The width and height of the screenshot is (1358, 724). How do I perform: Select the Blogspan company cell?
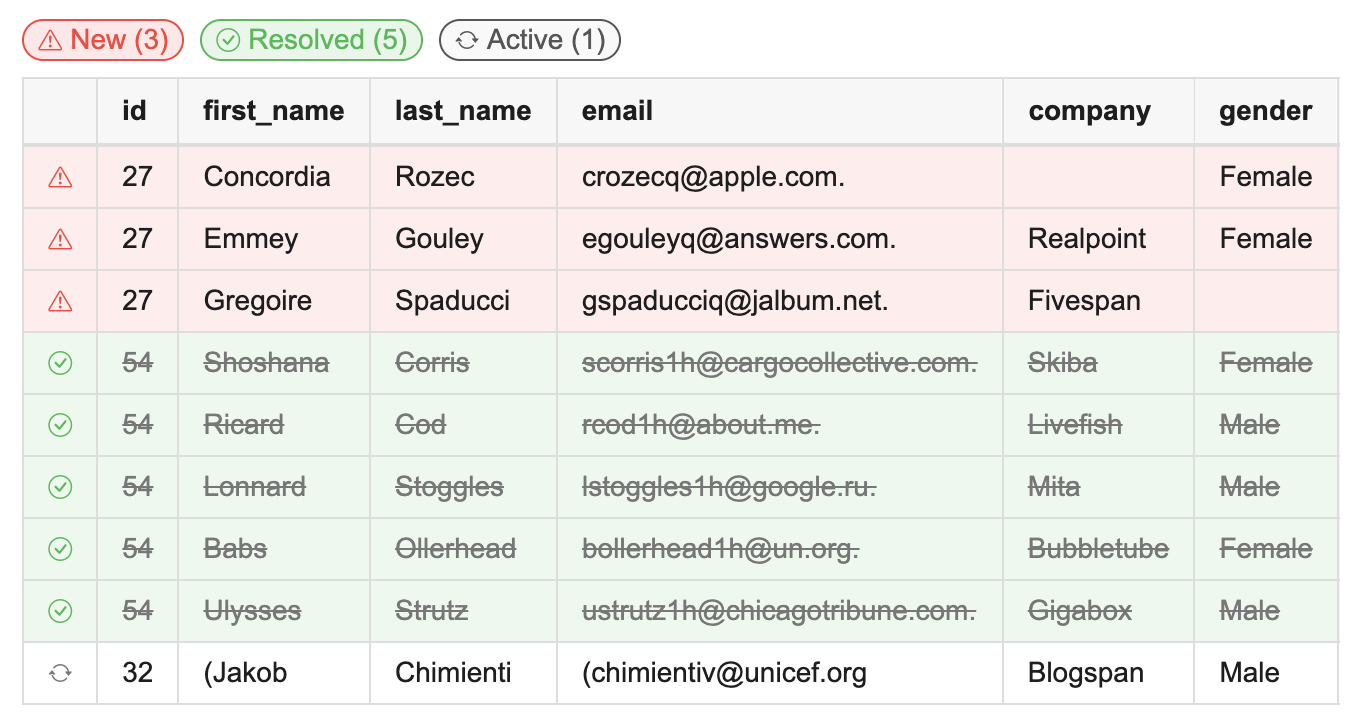click(1086, 674)
